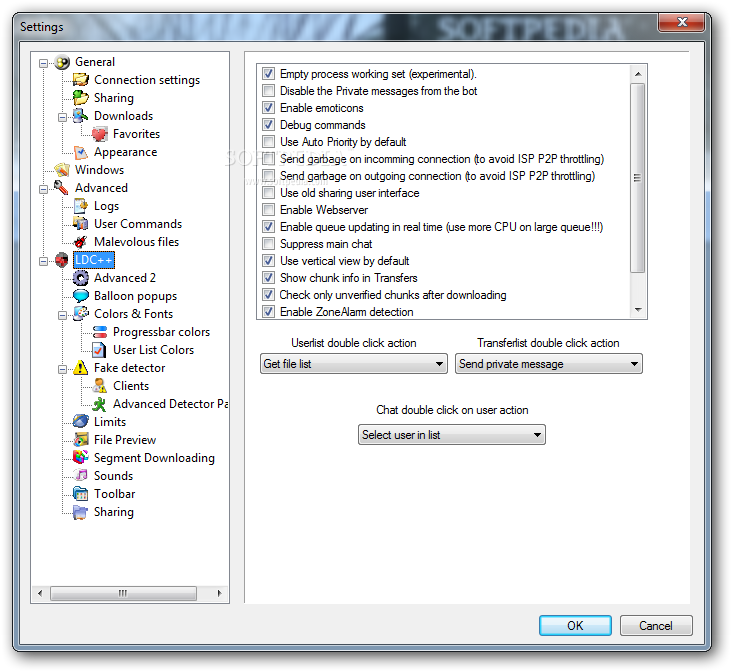Click the LDC++ node icon
This screenshot has width=732, height=672.
click(62, 260)
